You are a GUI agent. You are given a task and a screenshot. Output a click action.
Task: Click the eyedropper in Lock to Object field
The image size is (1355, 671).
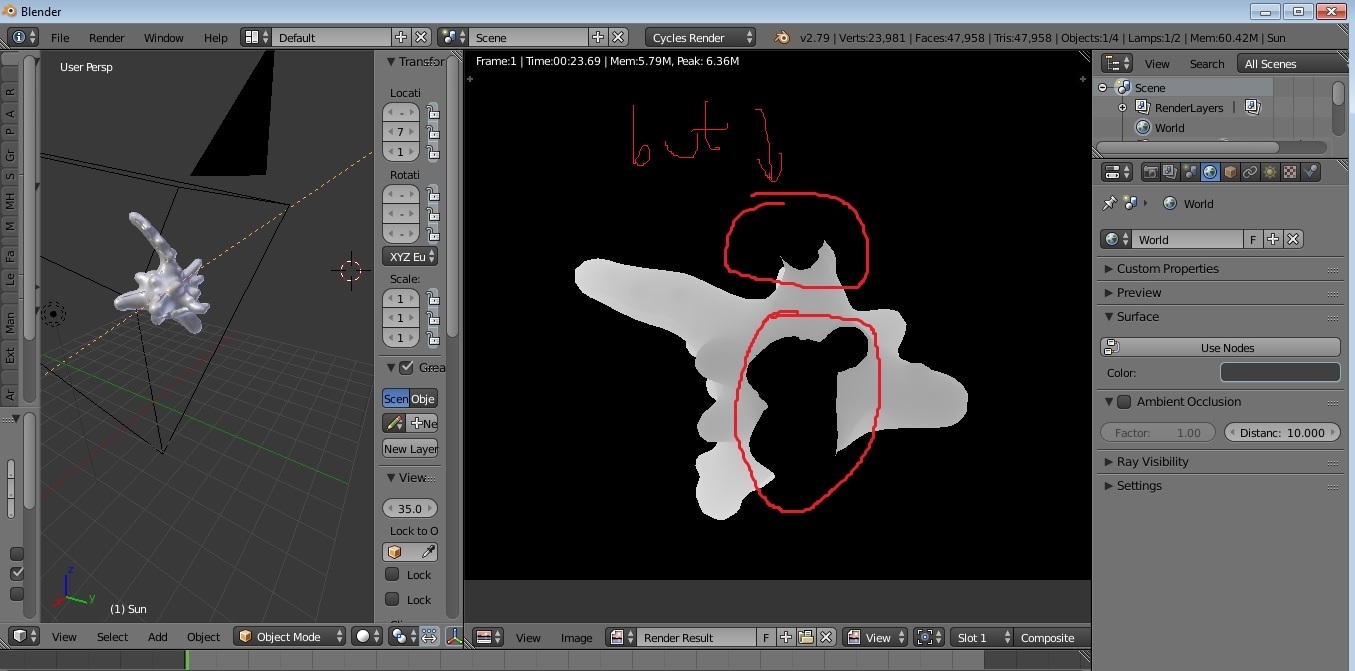[426, 552]
